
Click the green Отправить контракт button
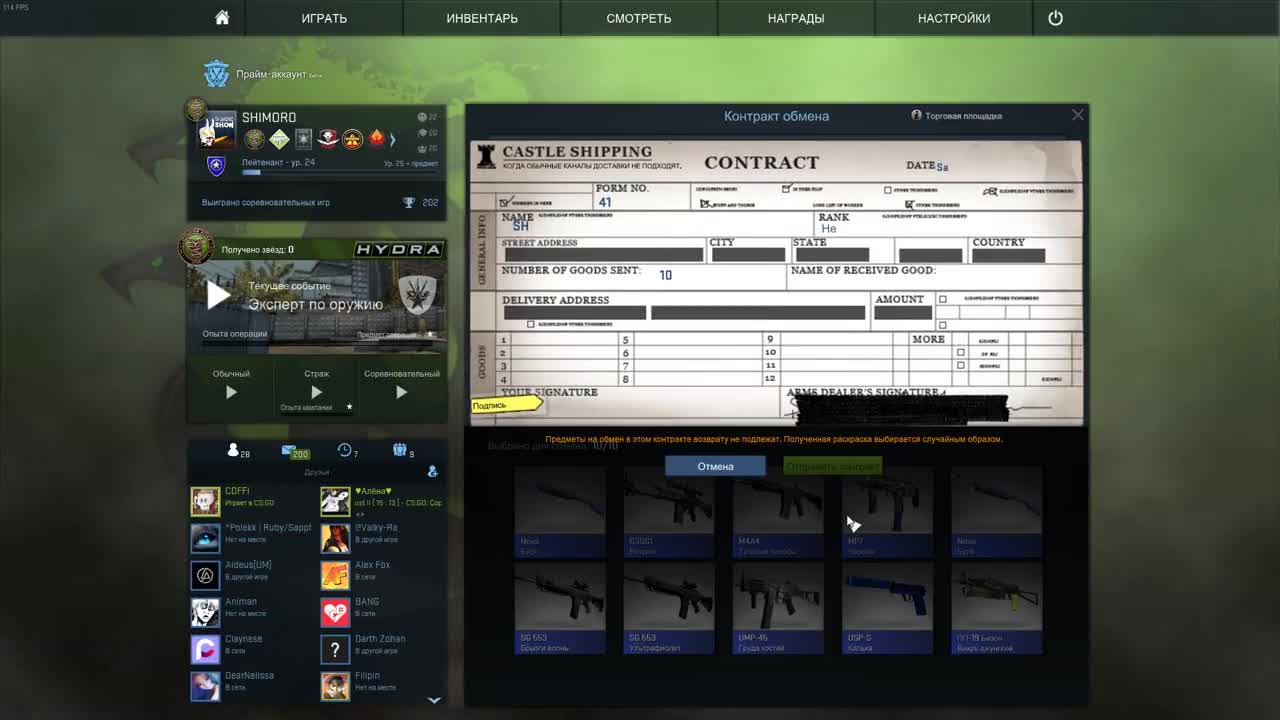click(x=832, y=466)
